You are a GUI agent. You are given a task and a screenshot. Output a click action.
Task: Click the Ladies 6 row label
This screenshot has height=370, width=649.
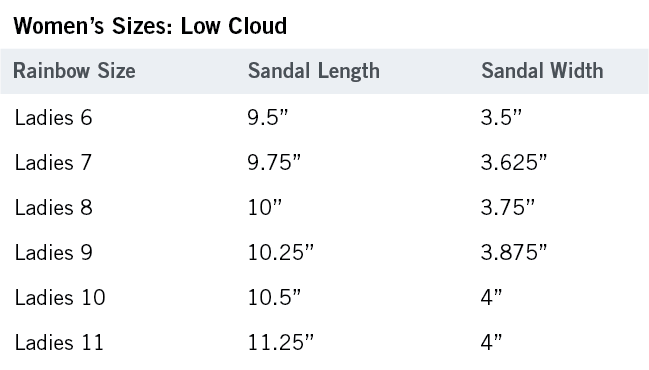pyautogui.click(x=53, y=118)
